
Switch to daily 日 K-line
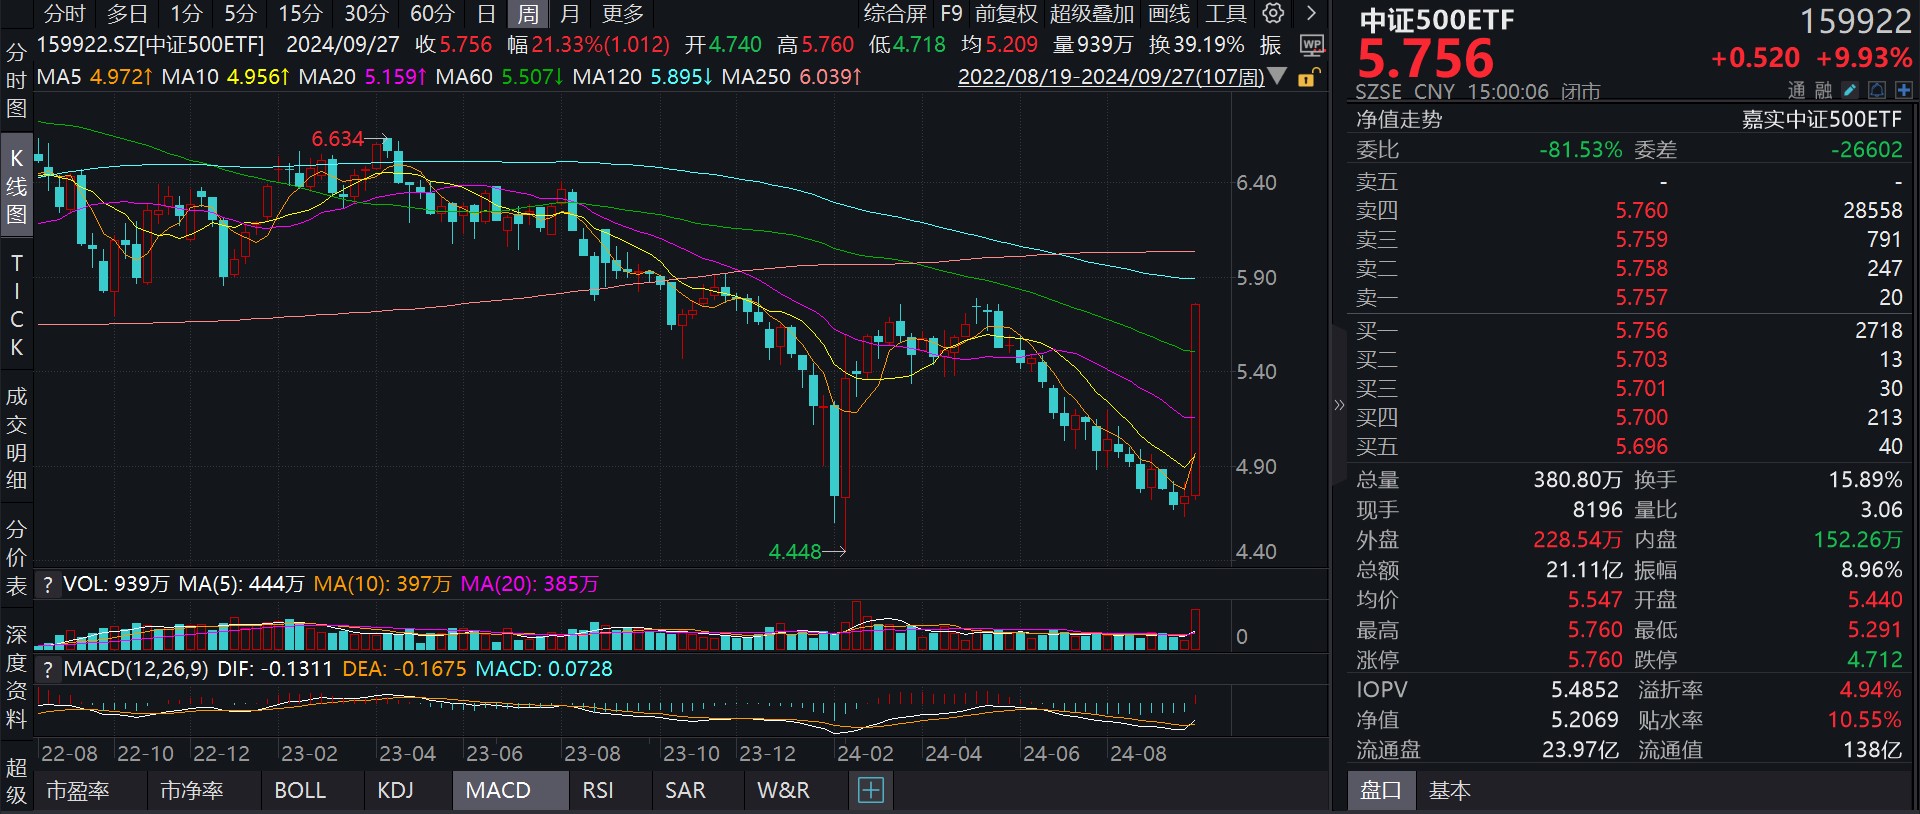(x=486, y=14)
